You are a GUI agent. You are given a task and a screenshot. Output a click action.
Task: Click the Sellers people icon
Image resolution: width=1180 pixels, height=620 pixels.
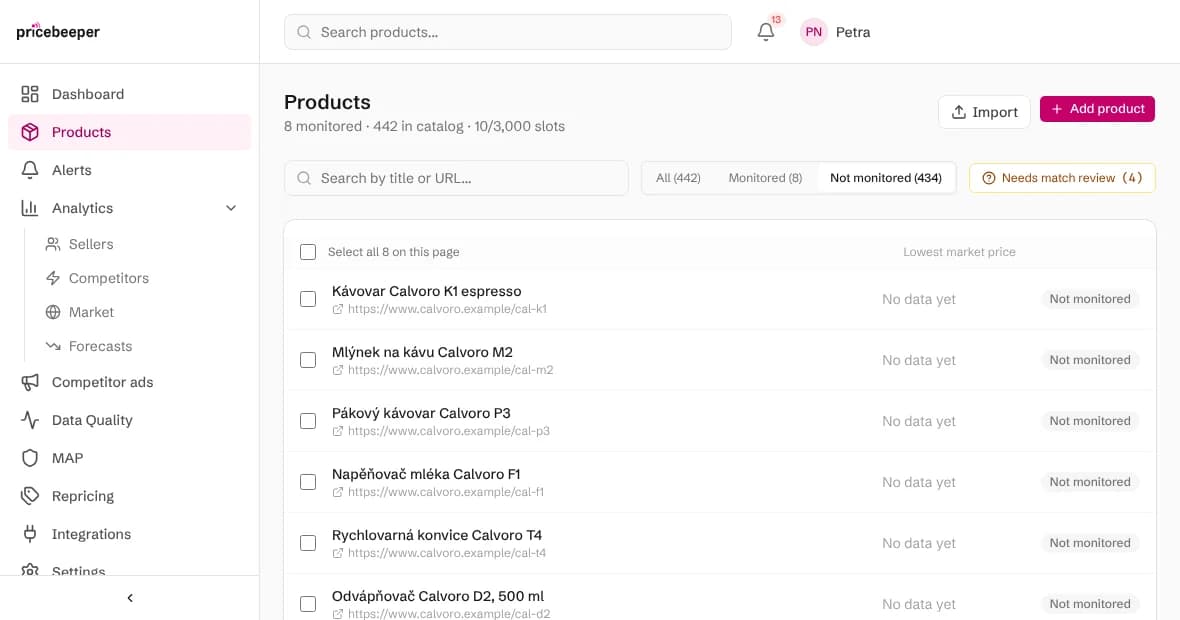(x=53, y=244)
